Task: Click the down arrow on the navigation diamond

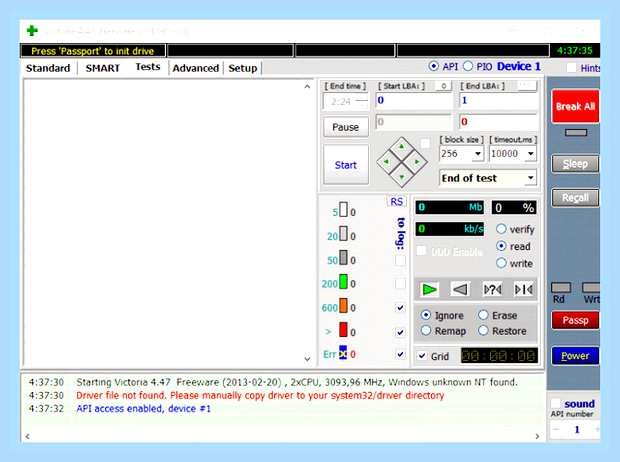Action: 402,177
